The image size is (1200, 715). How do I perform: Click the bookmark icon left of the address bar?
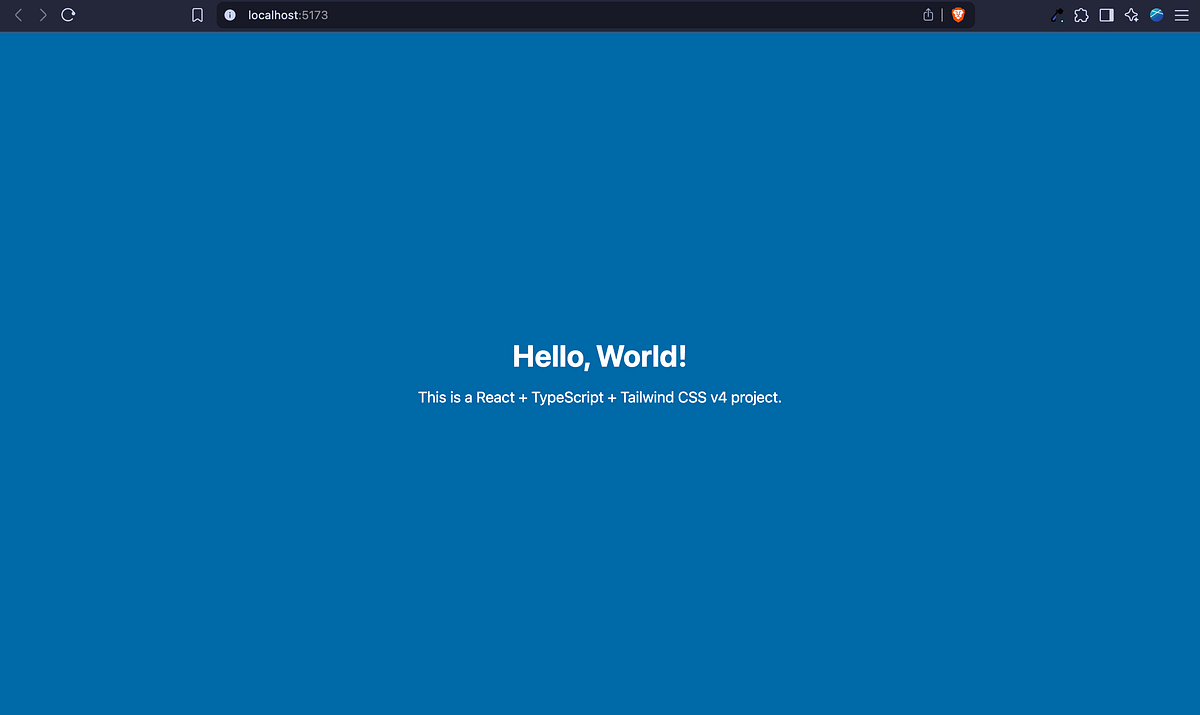click(197, 15)
